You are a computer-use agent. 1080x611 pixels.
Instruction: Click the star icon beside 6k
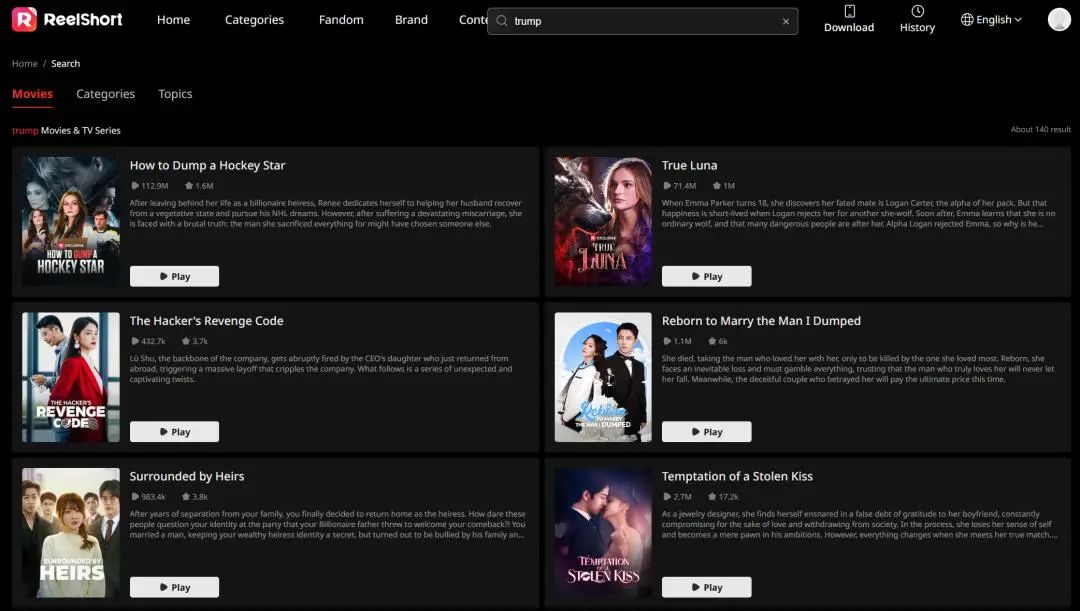[x=712, y=342]
